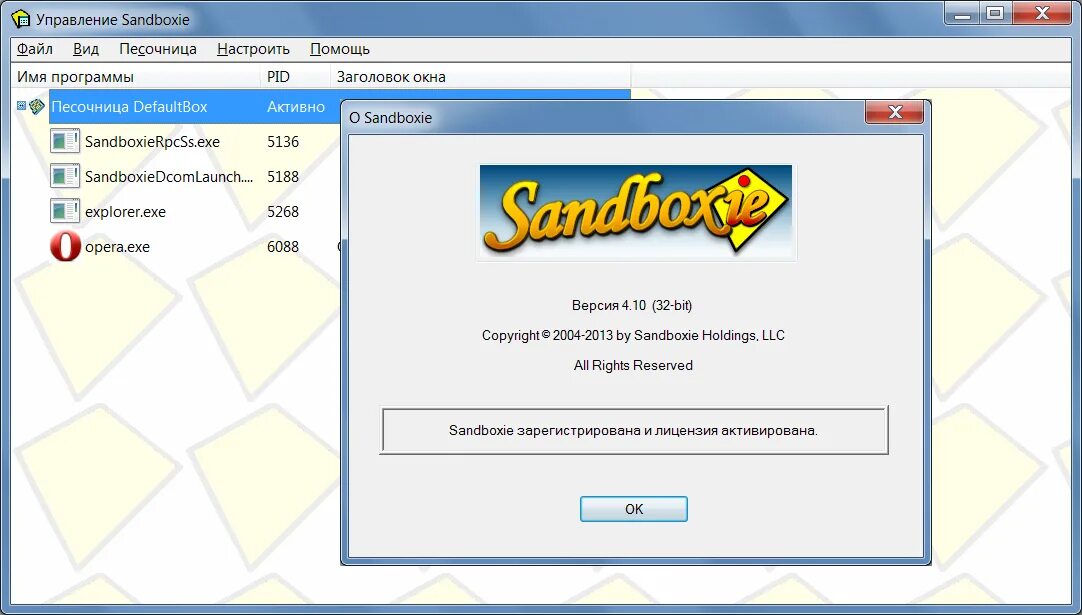Click PID value 5136
This screenshot has width=1082, height=615.
[283, 142]
